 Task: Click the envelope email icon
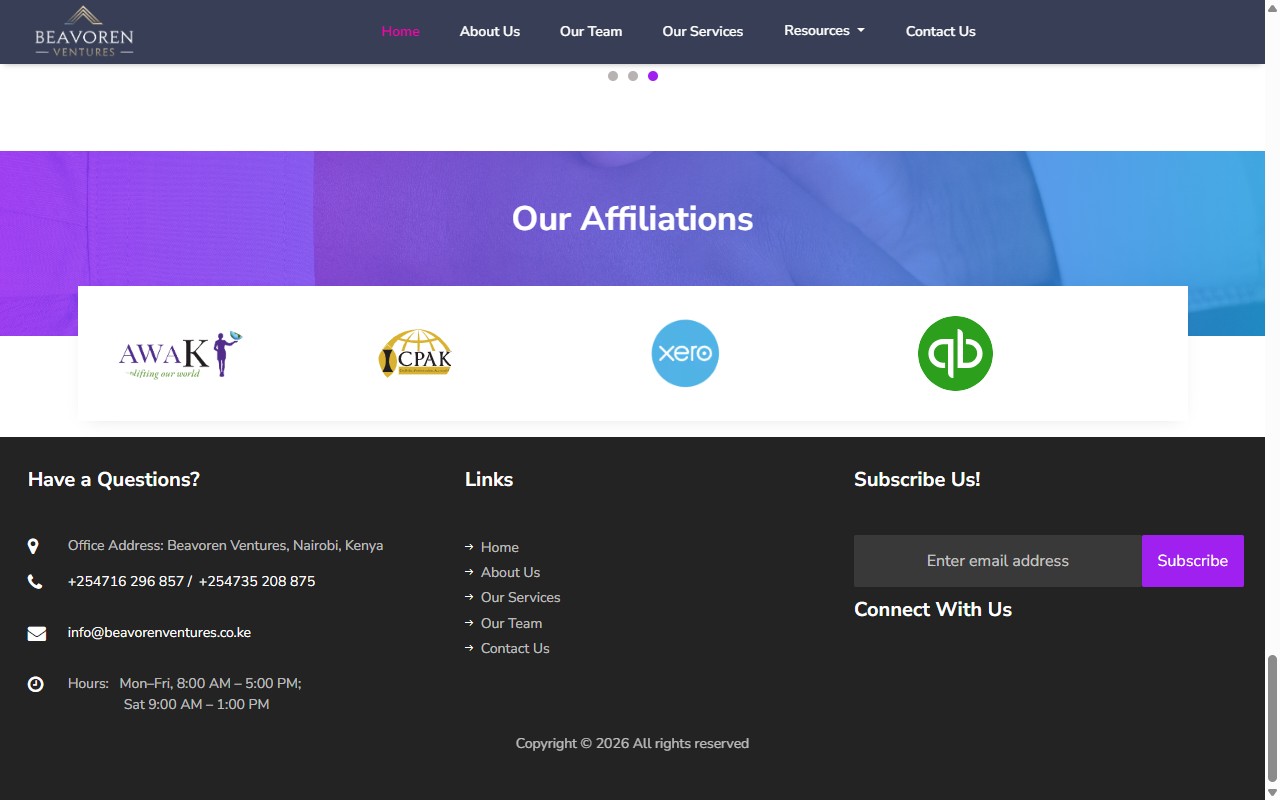point(36,633)
